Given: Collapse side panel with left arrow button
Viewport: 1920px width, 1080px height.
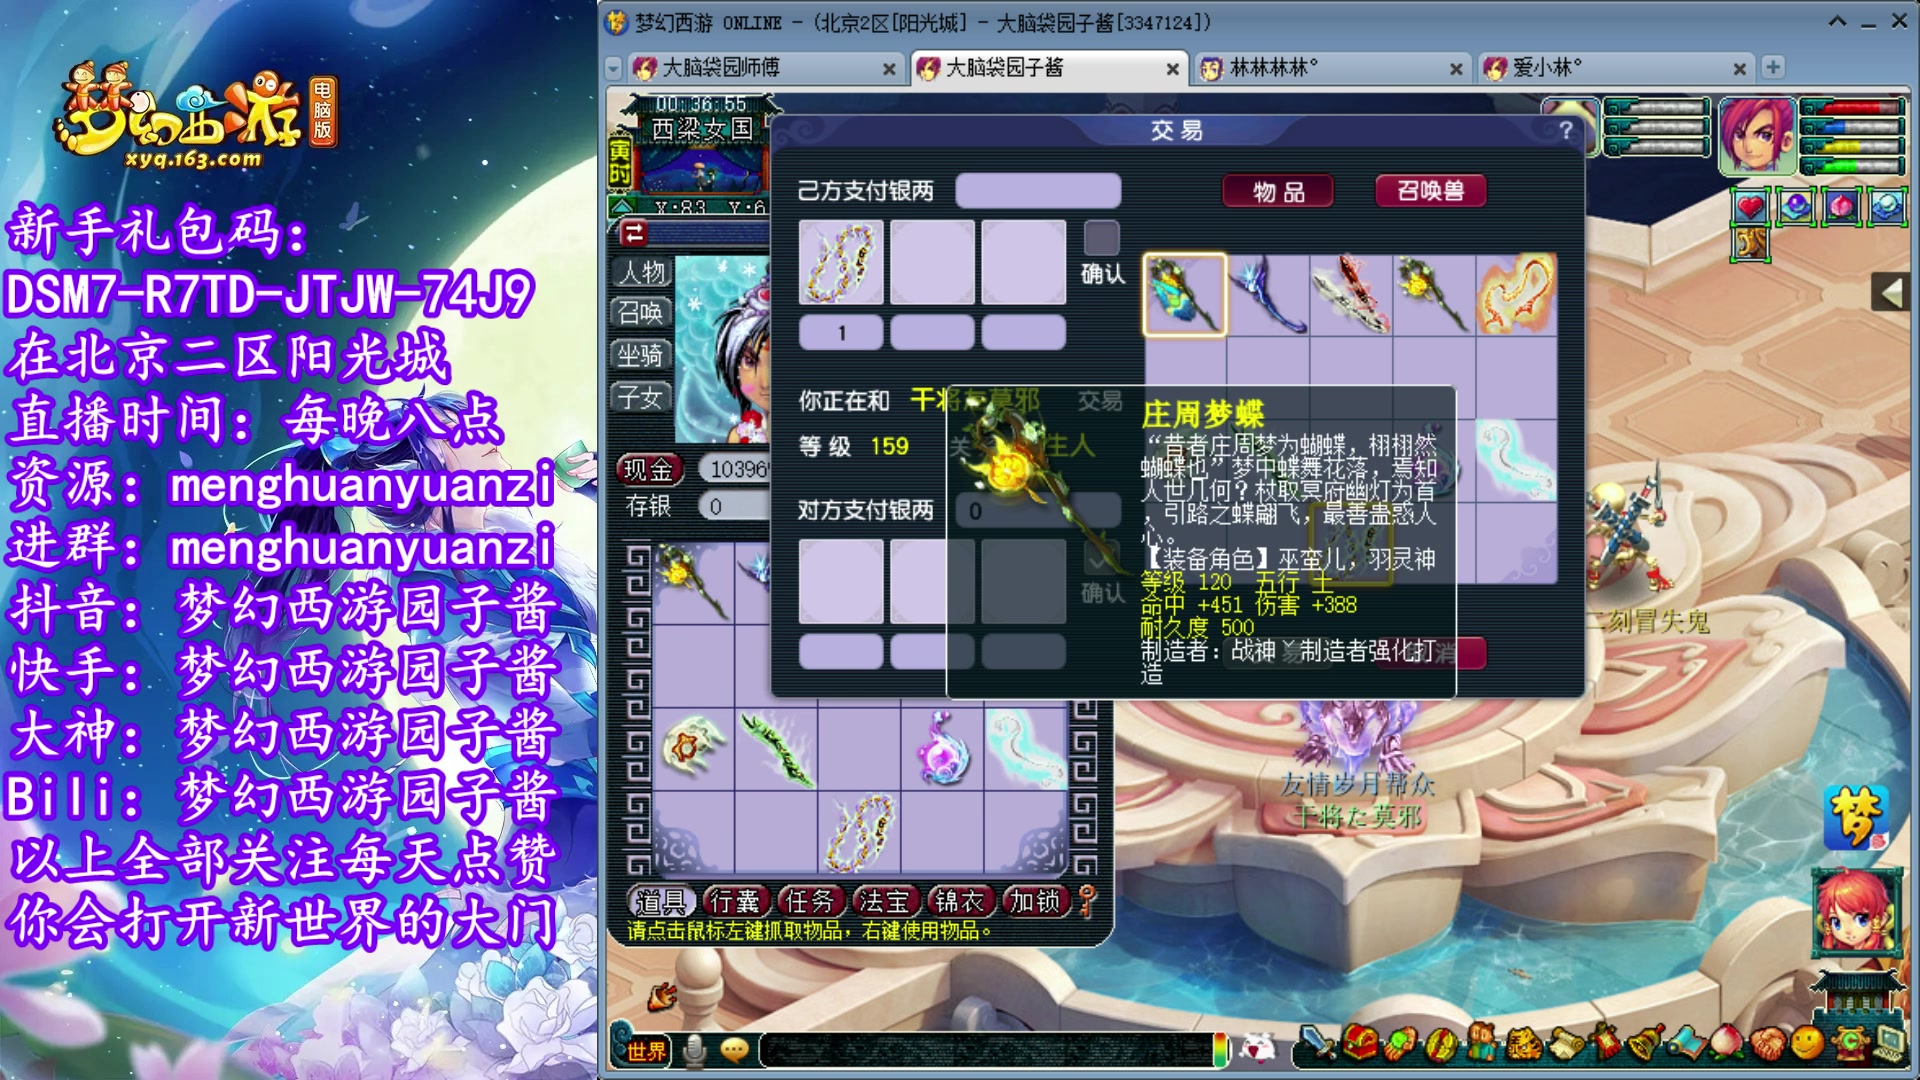Looking at the screenshot, I should tap(1890, 293).
